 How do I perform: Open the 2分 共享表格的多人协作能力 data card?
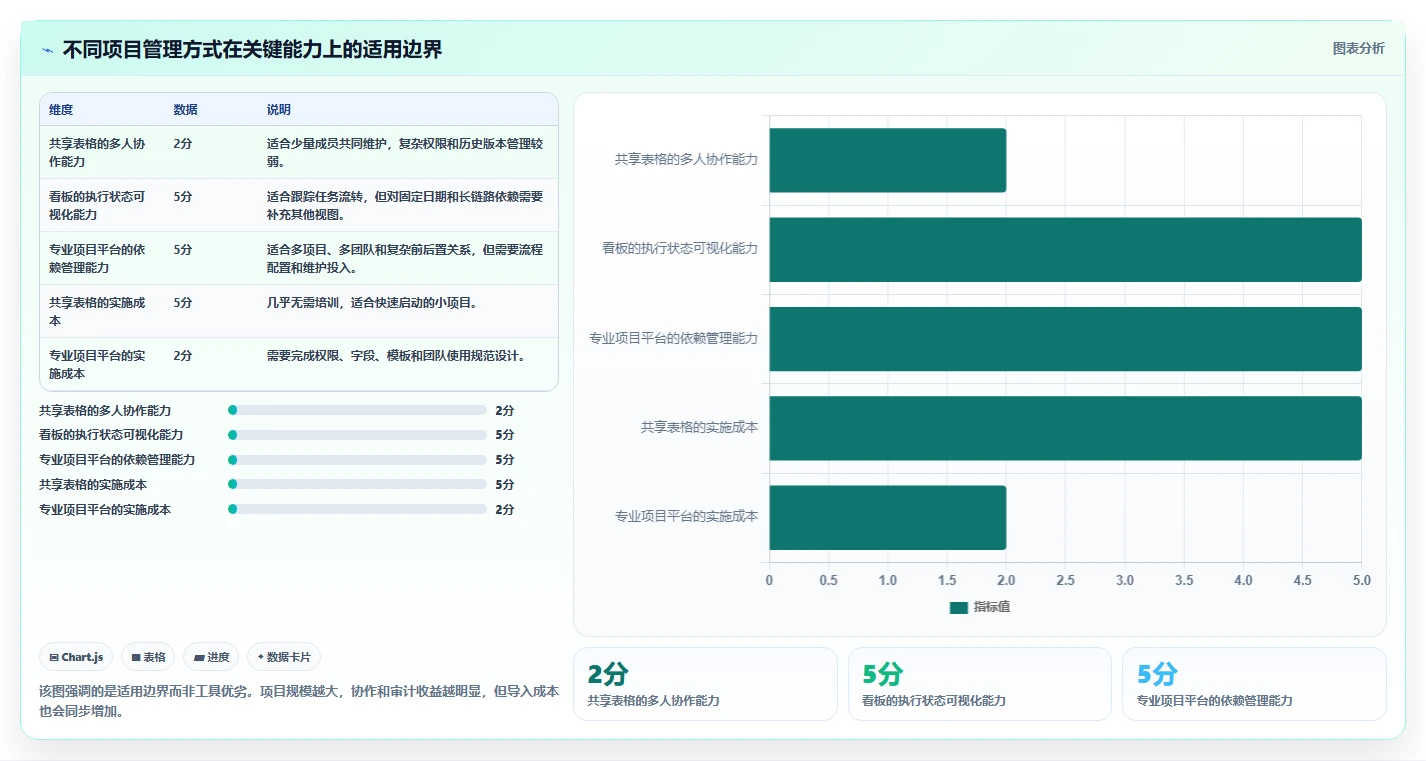tap(705, 684)
